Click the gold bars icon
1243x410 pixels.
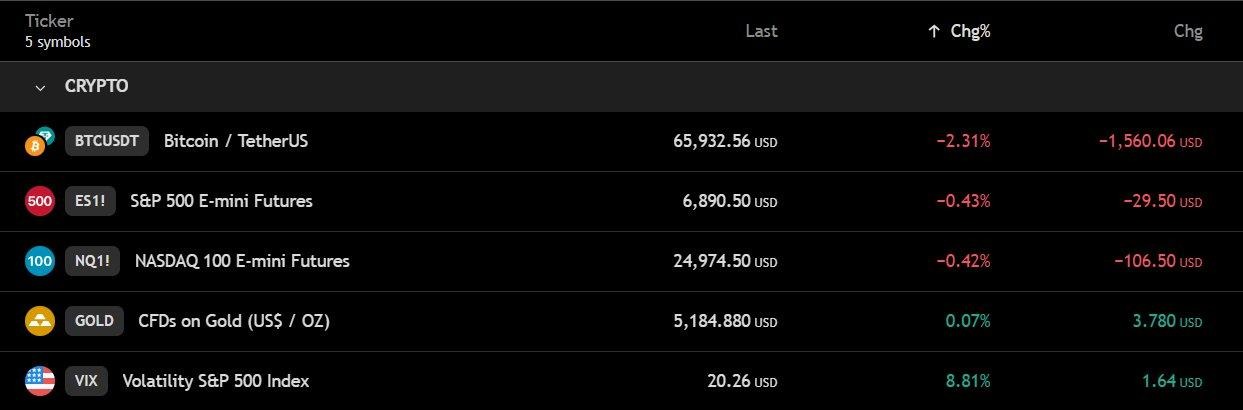click(40, 321)
